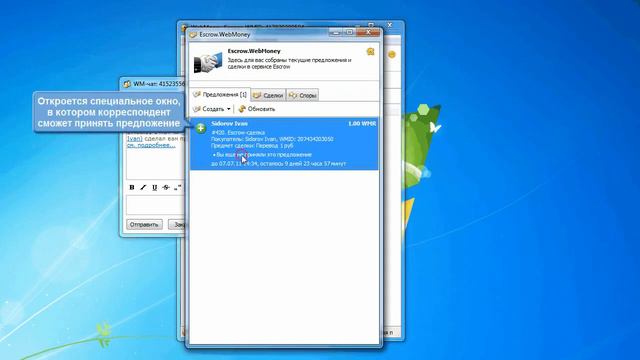Click the message input field in the WM chat

click(156, 204)
